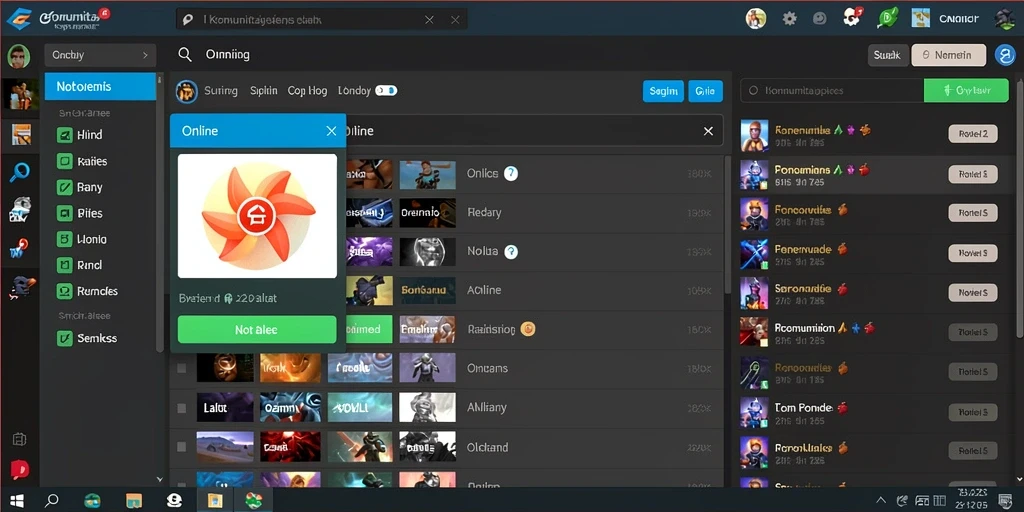Click the blue Sogim button
Viewport: 1024px width, 512px height.
point(663,91)
